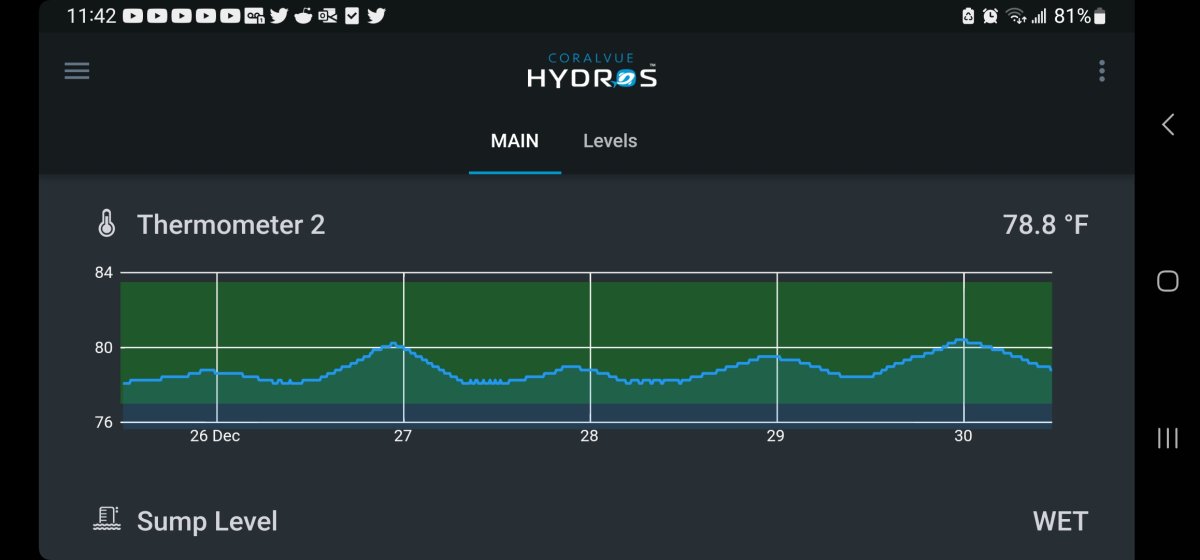Tap the Reddit notification icon
The height and width of the screenshot is (560, 1200).
pyautogui.click(x=303, y=16)
